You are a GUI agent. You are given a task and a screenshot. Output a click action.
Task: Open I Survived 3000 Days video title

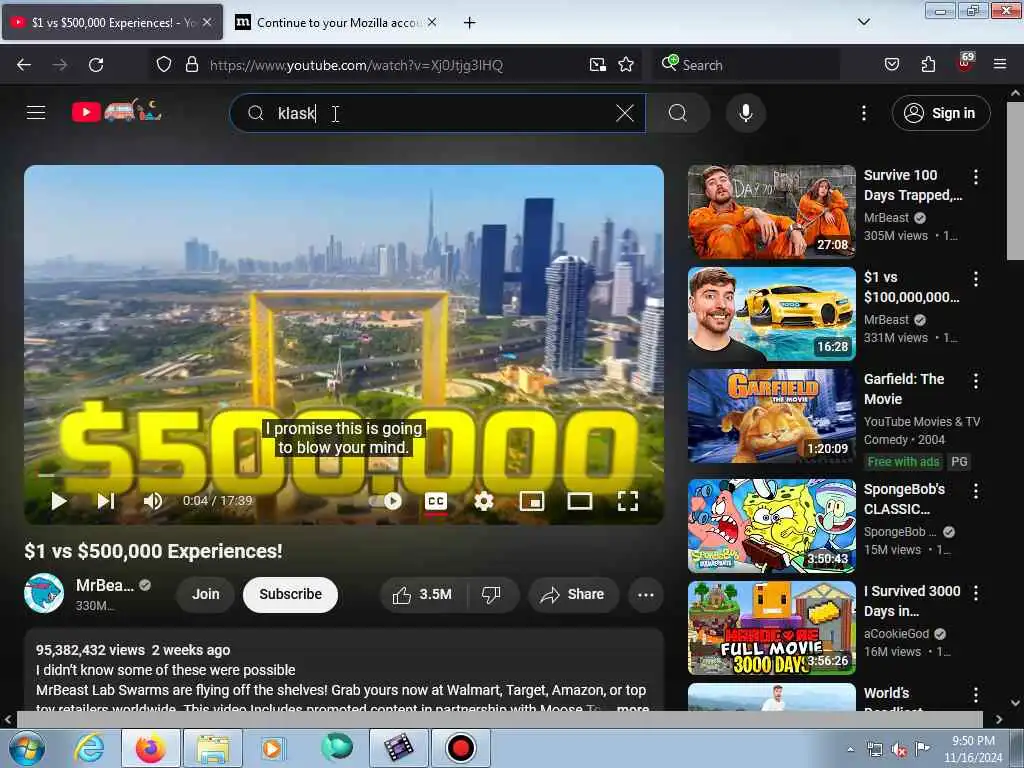(x=912, y=601)
